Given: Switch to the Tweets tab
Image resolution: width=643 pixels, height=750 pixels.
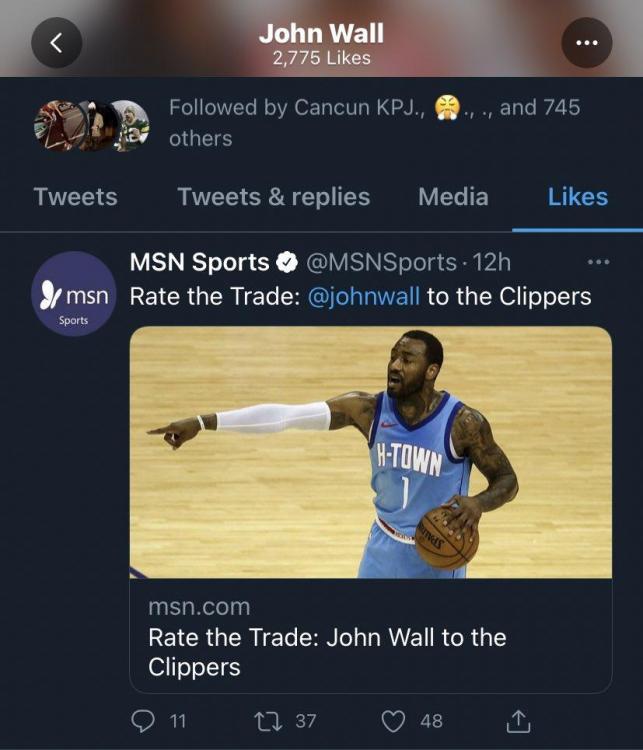Looking at the screenshot, I should click(x=75, y=197).
